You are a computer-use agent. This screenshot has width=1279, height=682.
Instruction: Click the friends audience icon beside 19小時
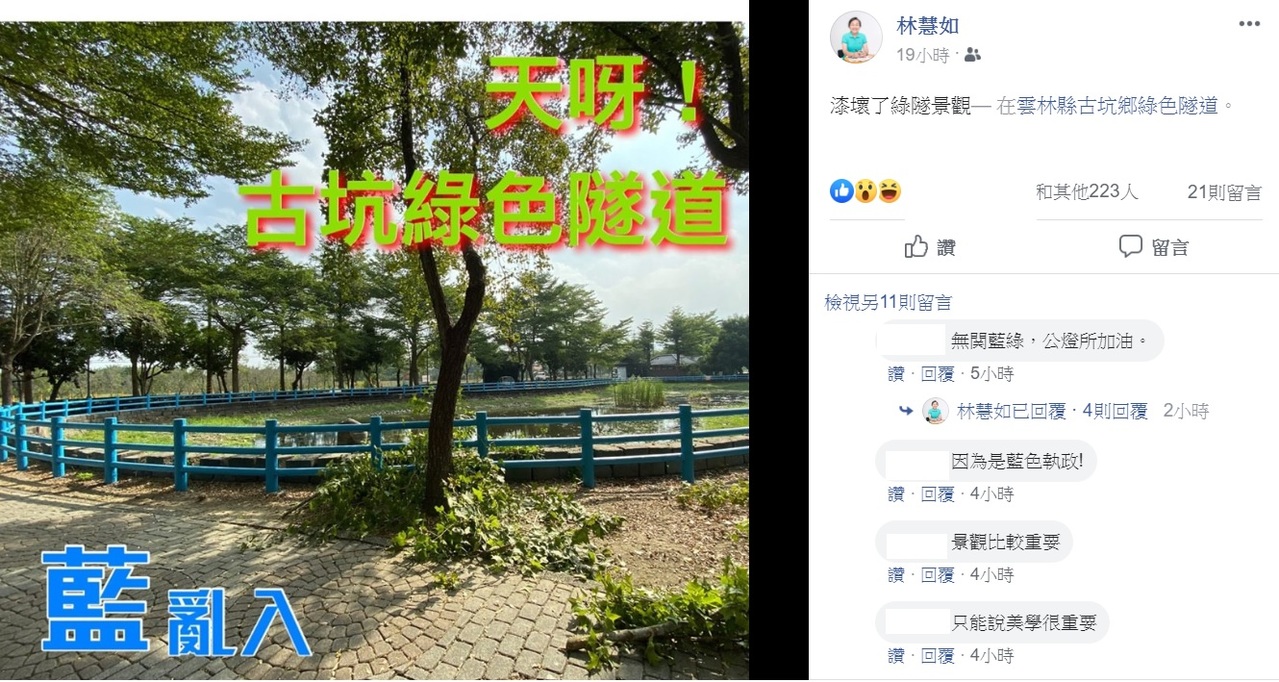point(972,55)
